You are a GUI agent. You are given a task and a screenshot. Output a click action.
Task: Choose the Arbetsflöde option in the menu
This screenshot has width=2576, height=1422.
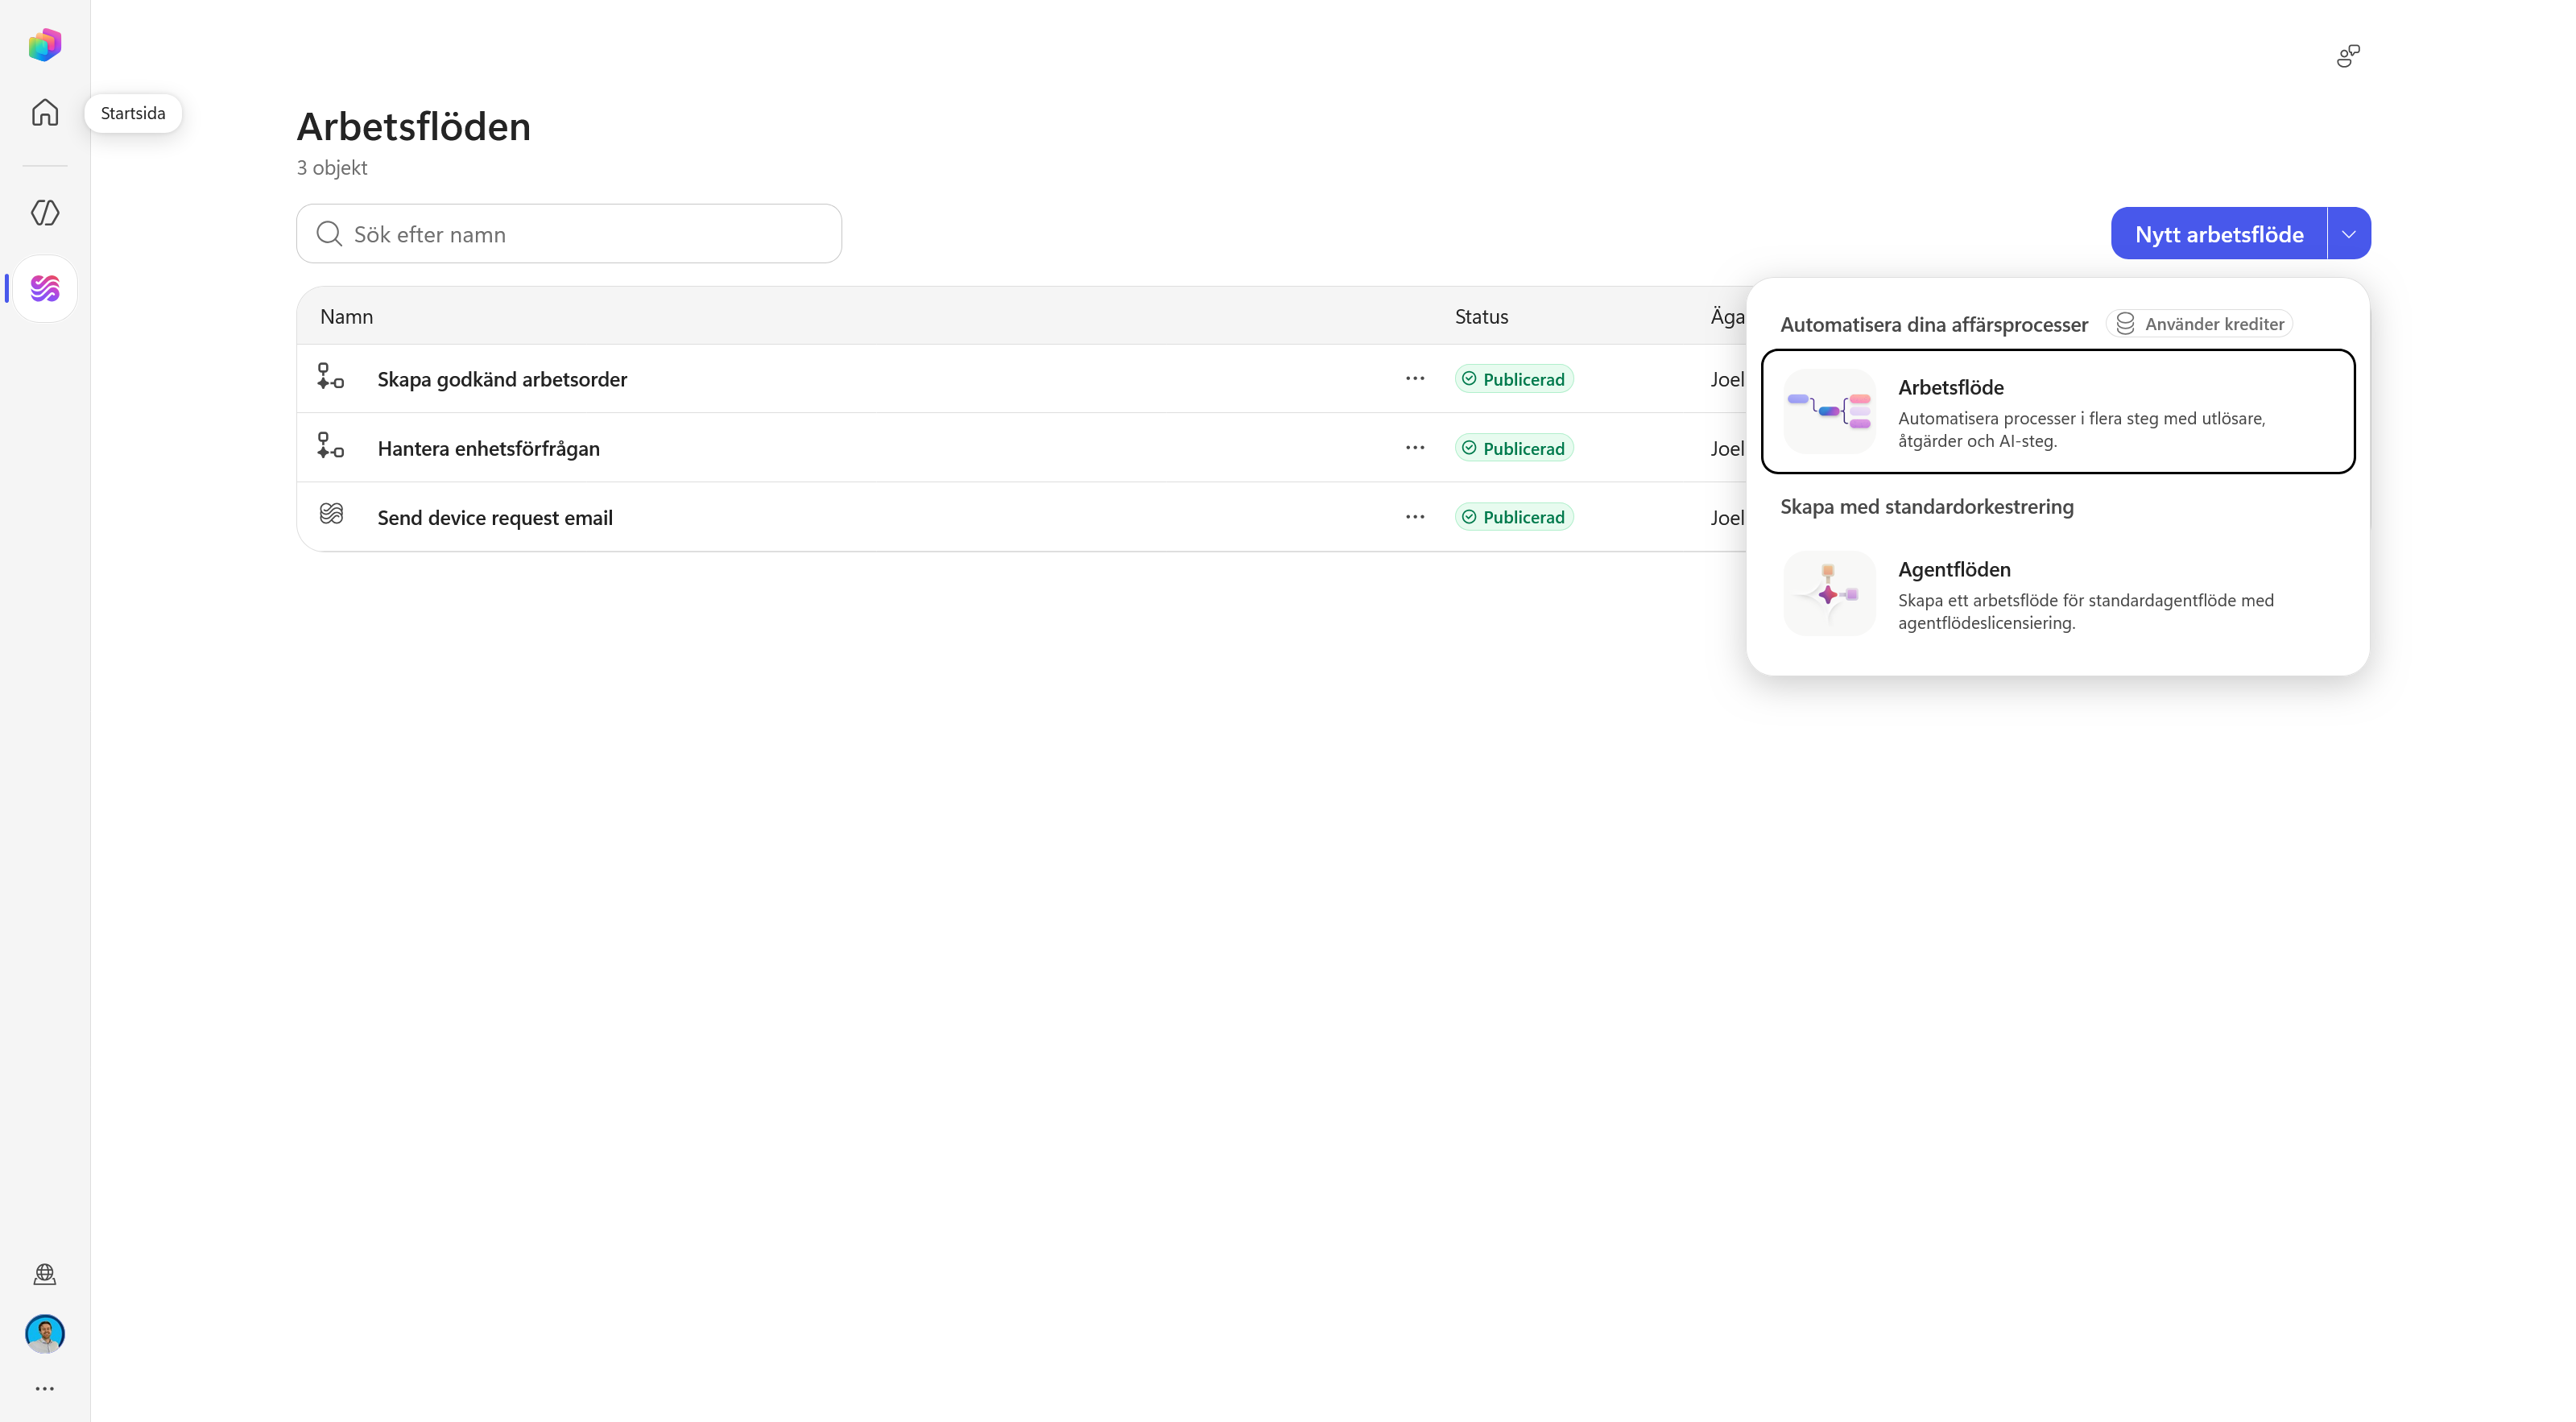pyautogui.click(x=2058, y=411)
